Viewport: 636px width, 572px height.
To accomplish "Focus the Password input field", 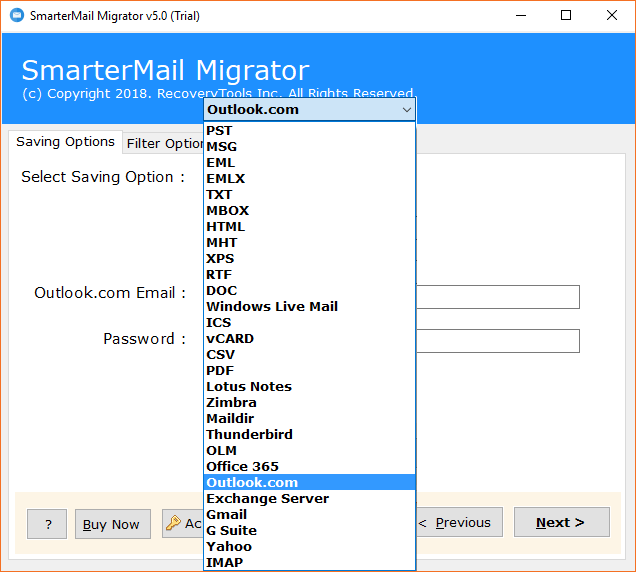I will pyautogui.click(x=498, y=341).
